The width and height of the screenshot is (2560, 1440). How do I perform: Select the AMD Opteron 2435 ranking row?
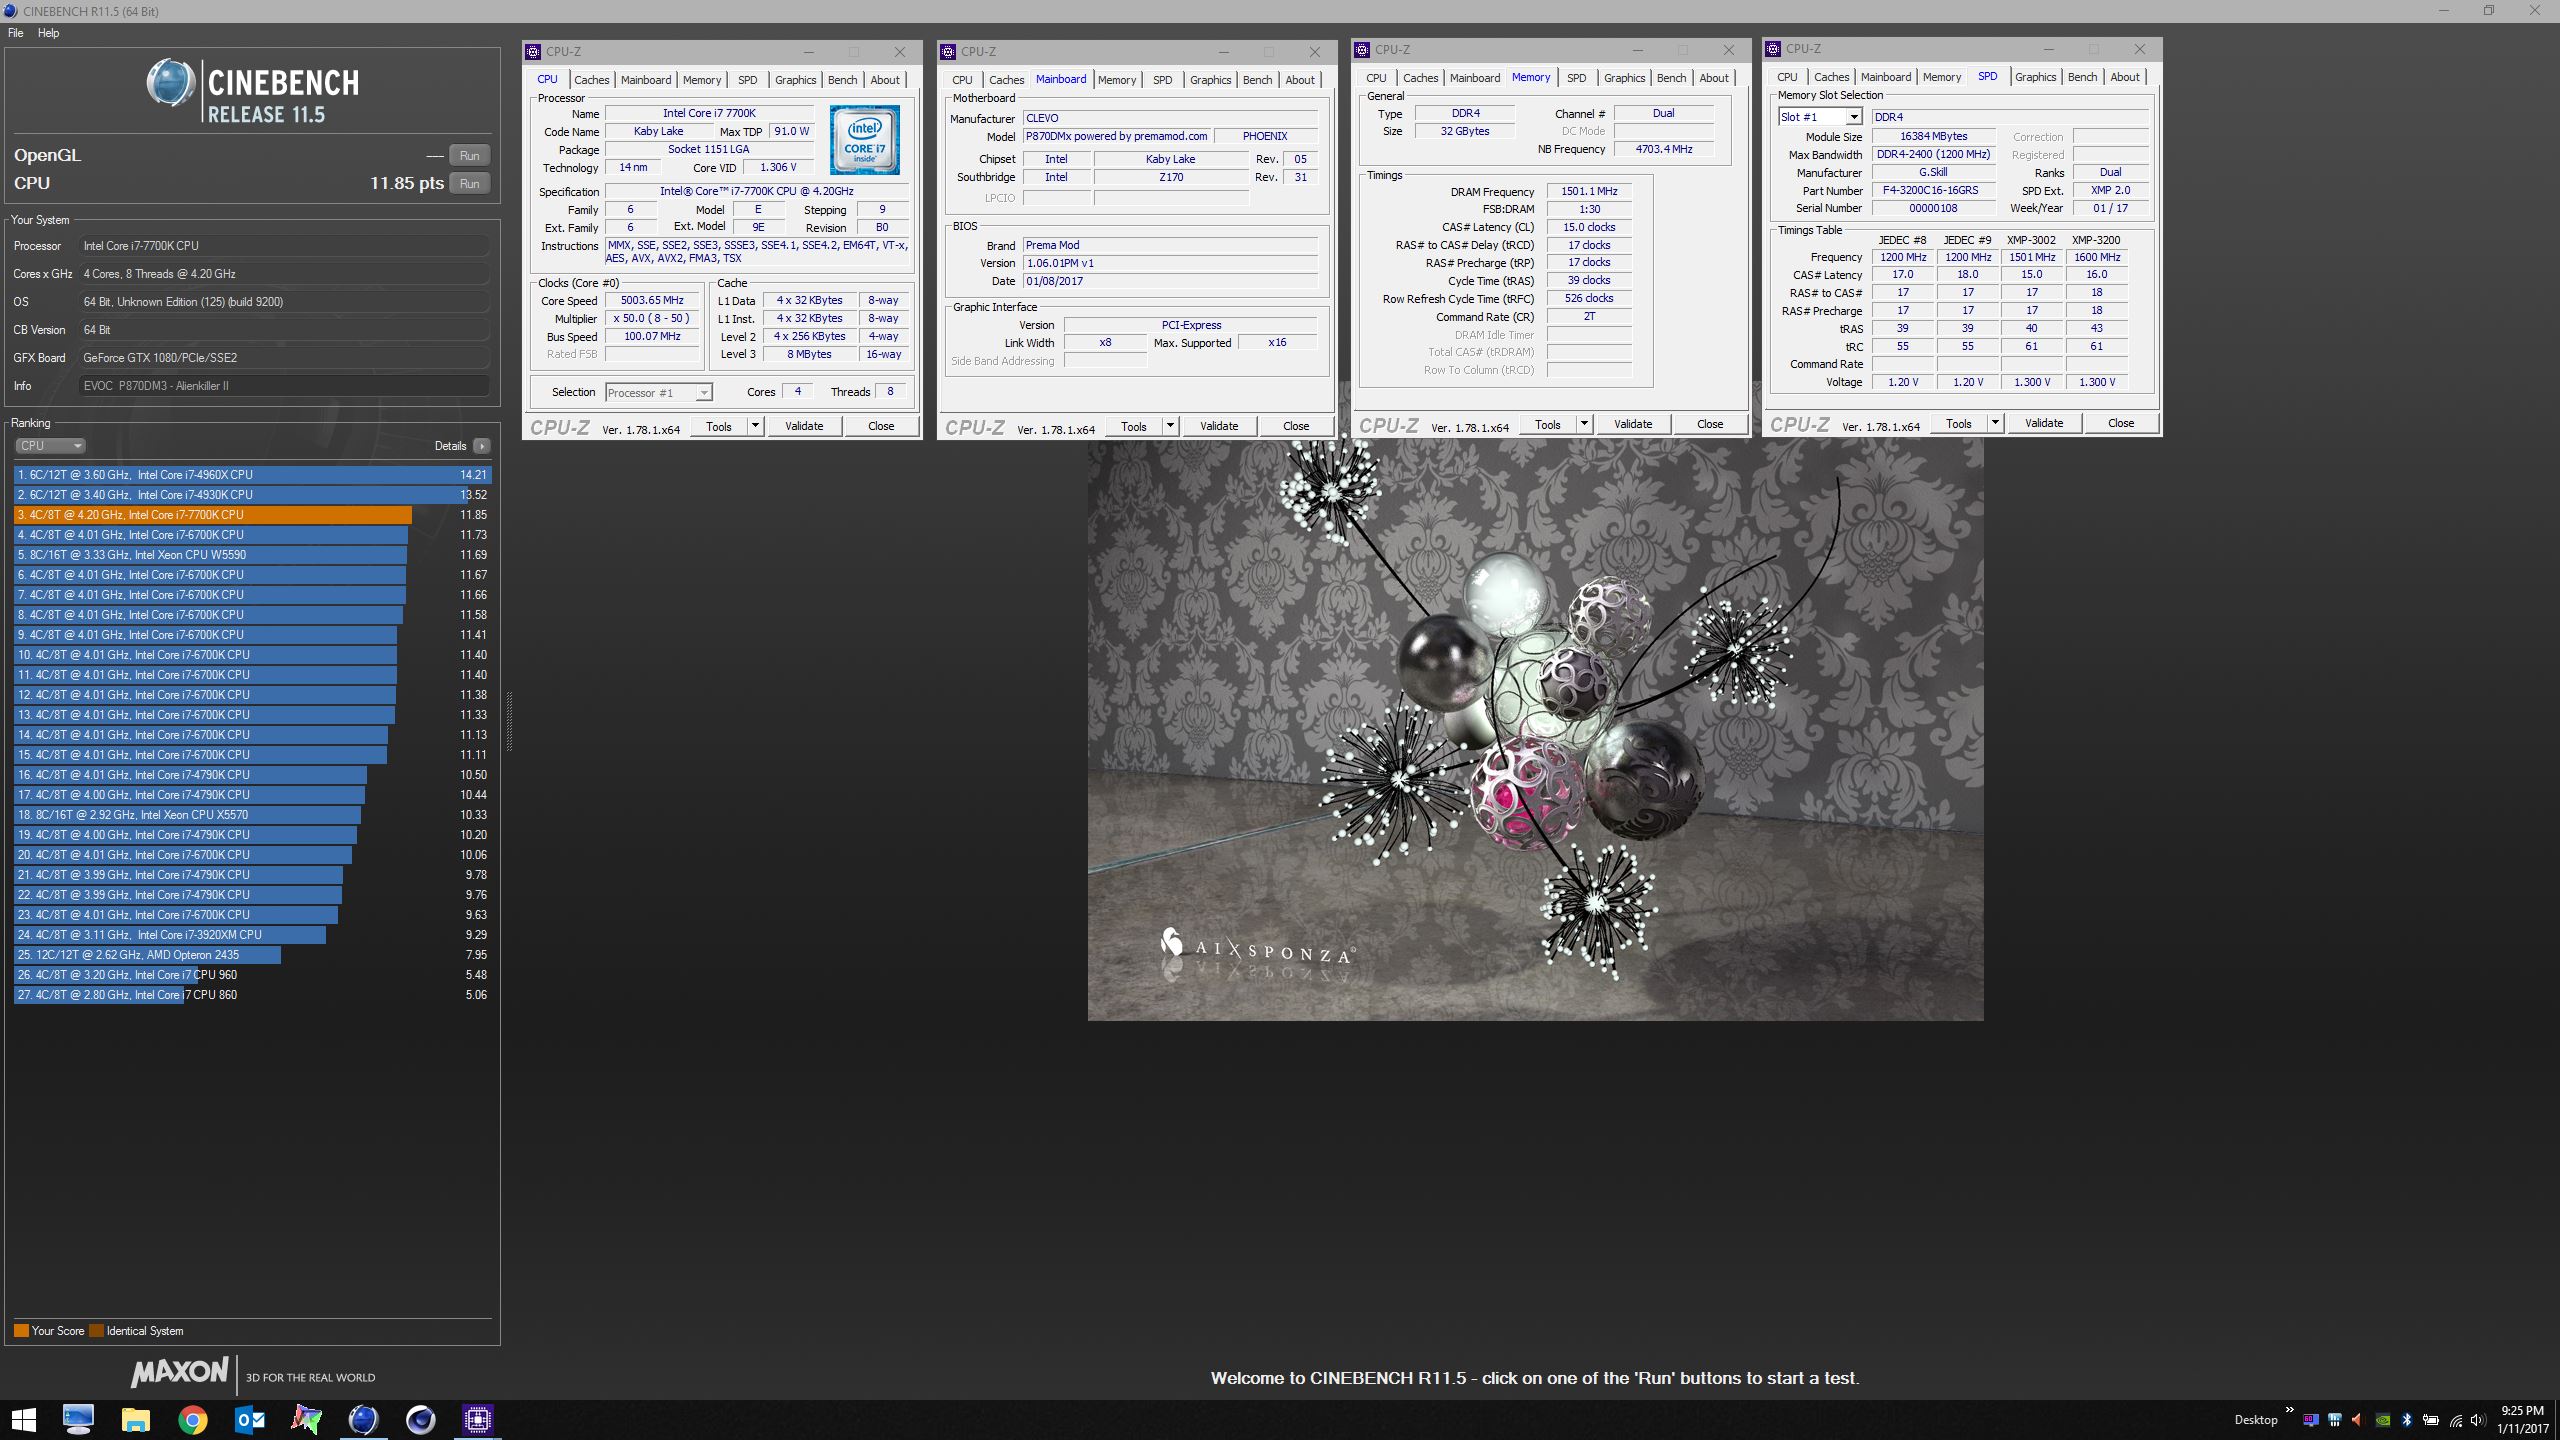tap(252, 955)
